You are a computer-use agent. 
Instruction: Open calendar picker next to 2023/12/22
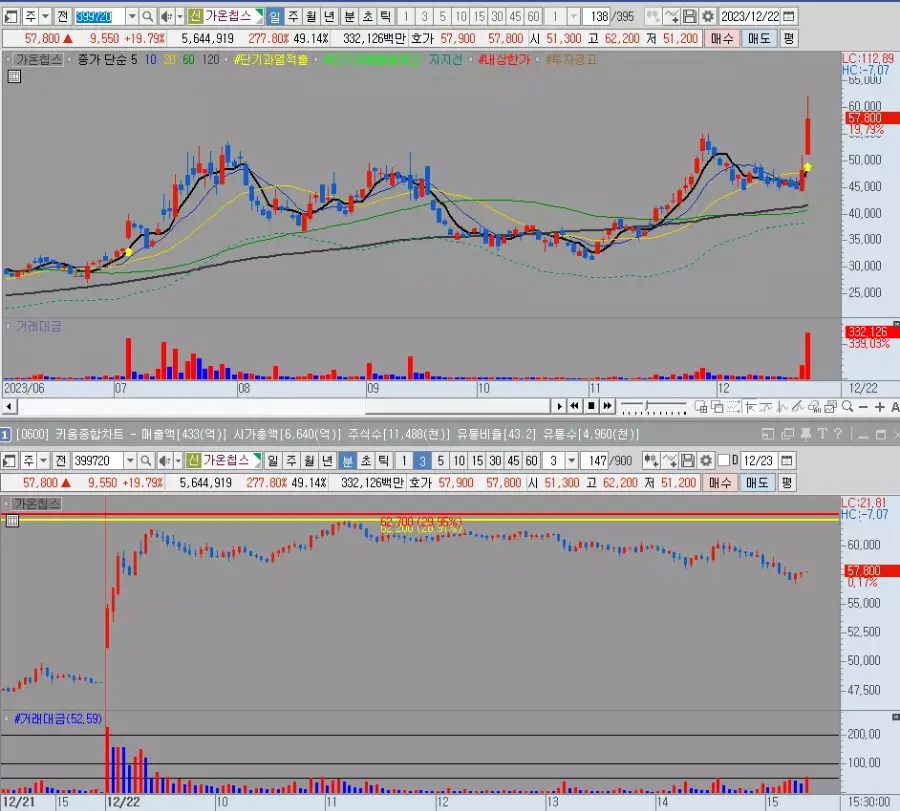pos(790,16)
